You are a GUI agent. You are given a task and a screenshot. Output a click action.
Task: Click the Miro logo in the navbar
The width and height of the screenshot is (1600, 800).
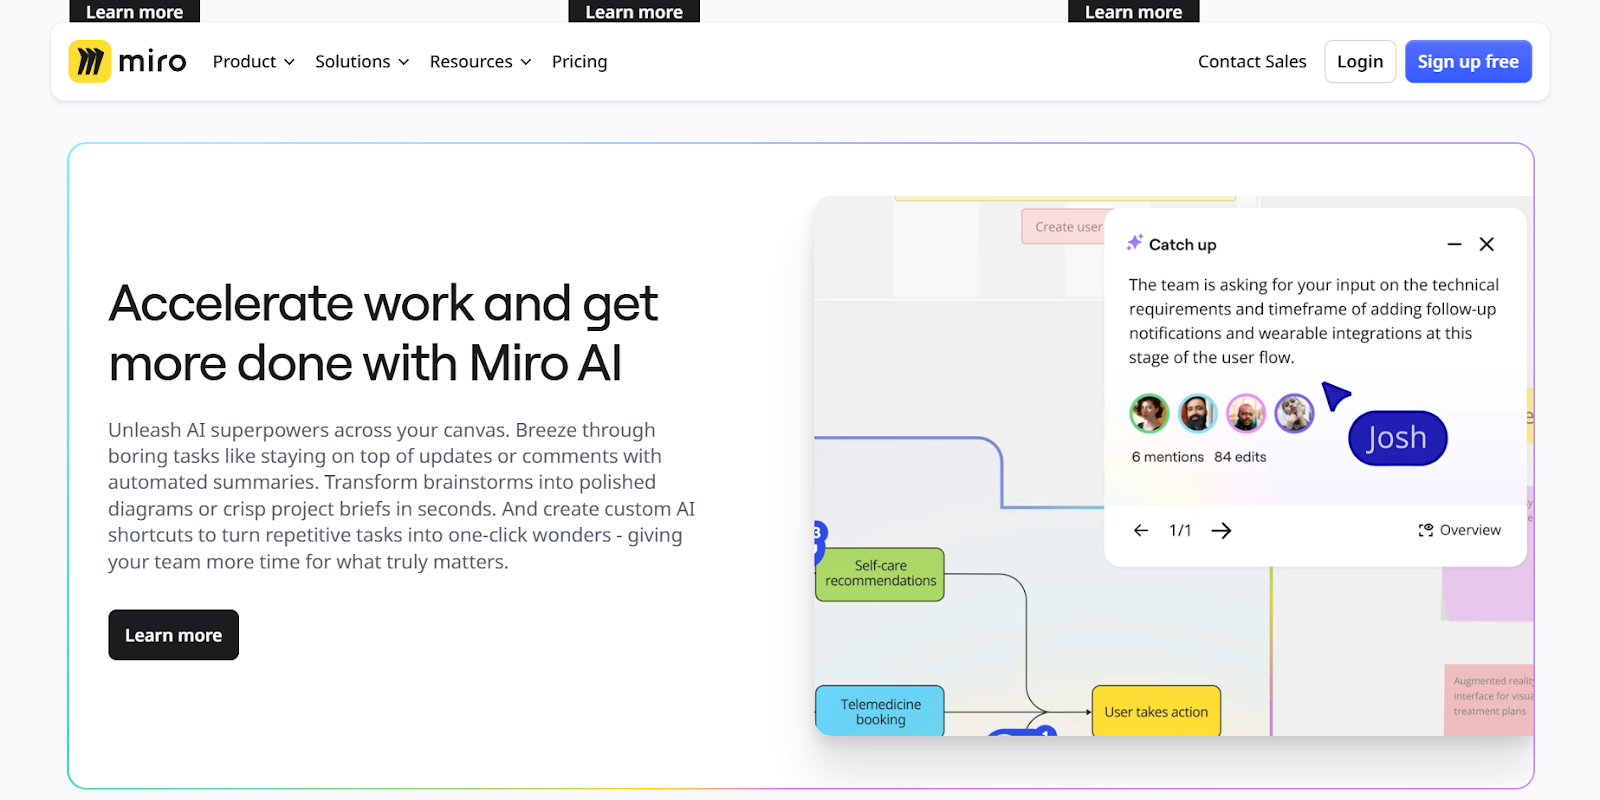pos(127,61)
